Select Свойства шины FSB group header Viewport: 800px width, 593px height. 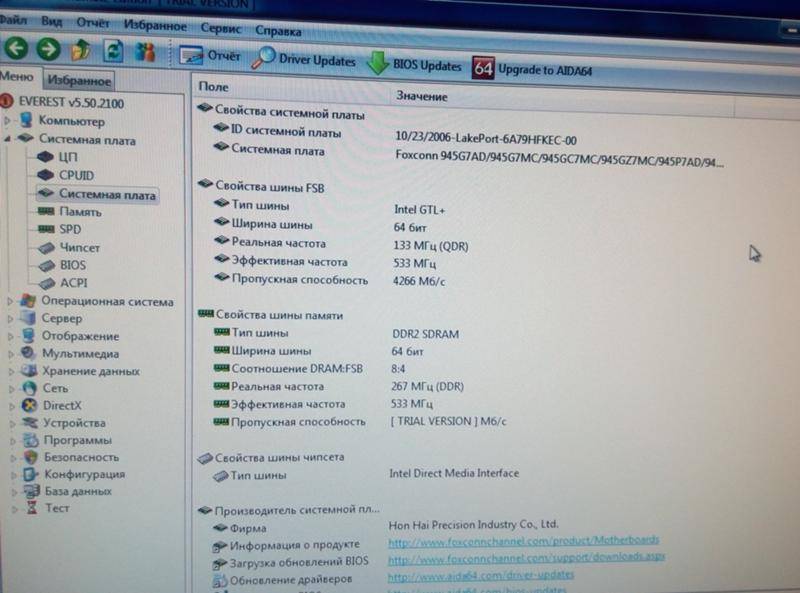(x=261, y=186)
